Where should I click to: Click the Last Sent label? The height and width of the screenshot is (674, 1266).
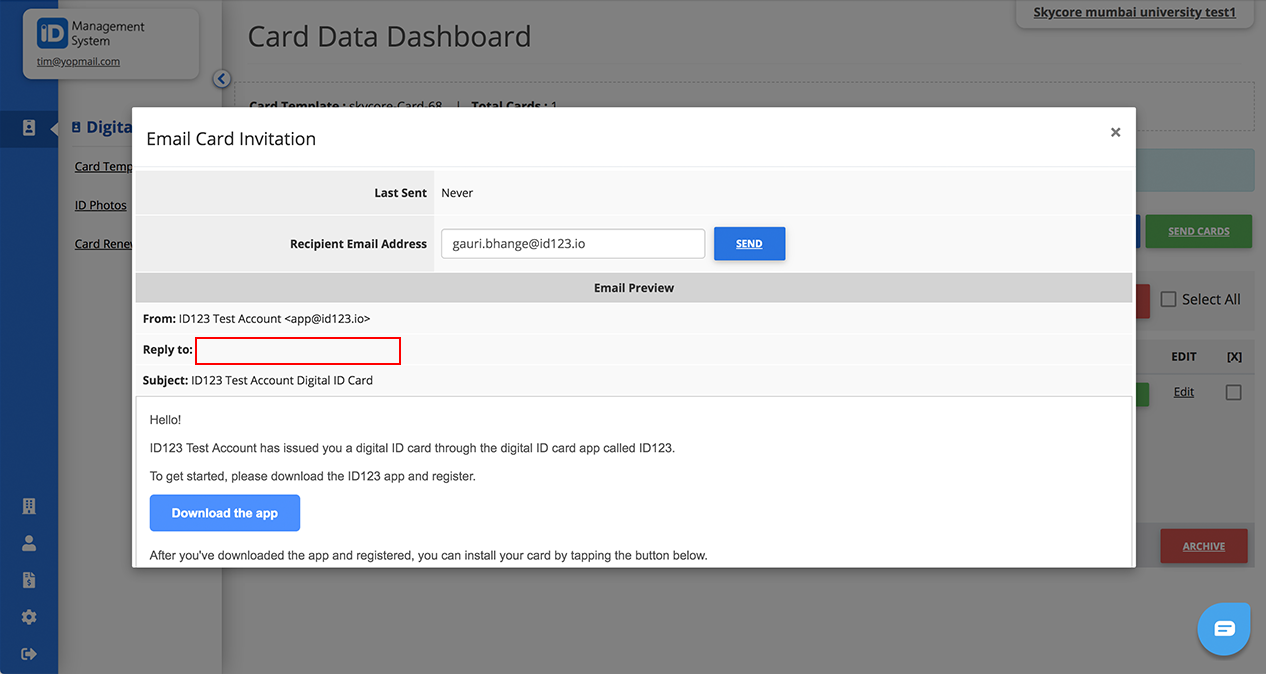click(401, 193)
